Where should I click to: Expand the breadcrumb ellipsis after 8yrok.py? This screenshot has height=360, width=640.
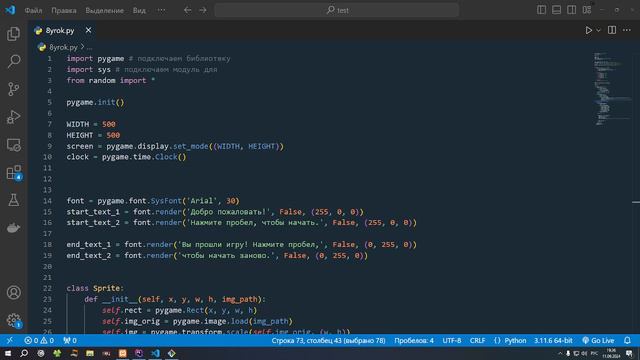point(89,47)
